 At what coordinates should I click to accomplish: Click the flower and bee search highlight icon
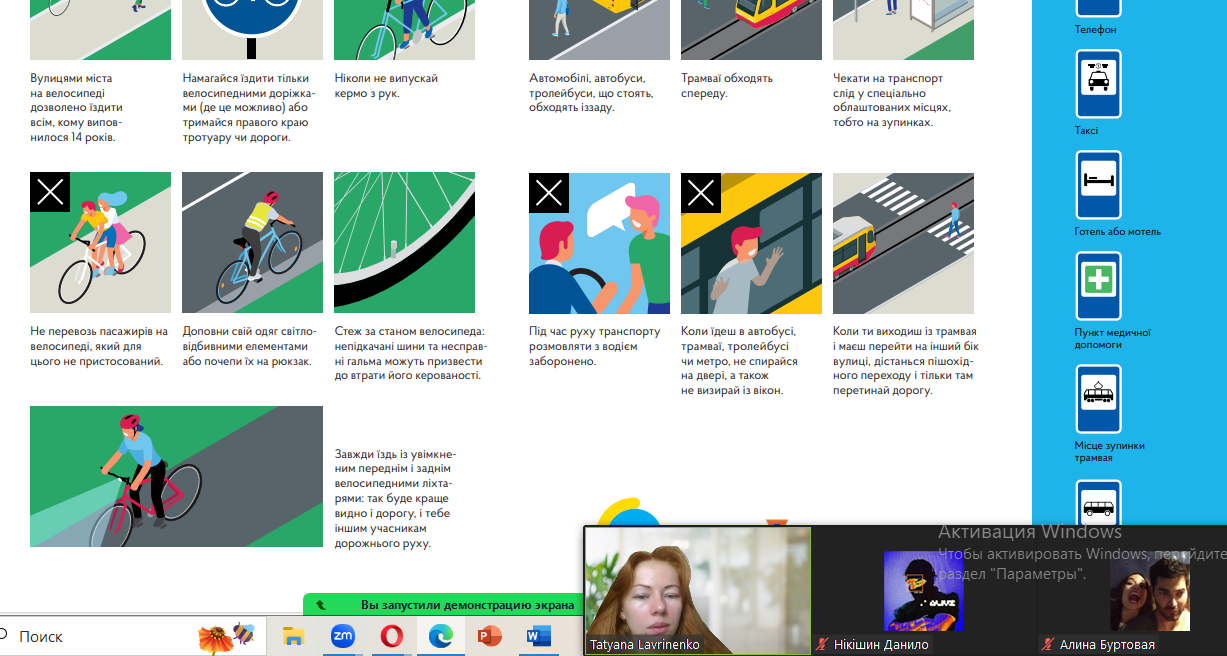click(226, 636)
